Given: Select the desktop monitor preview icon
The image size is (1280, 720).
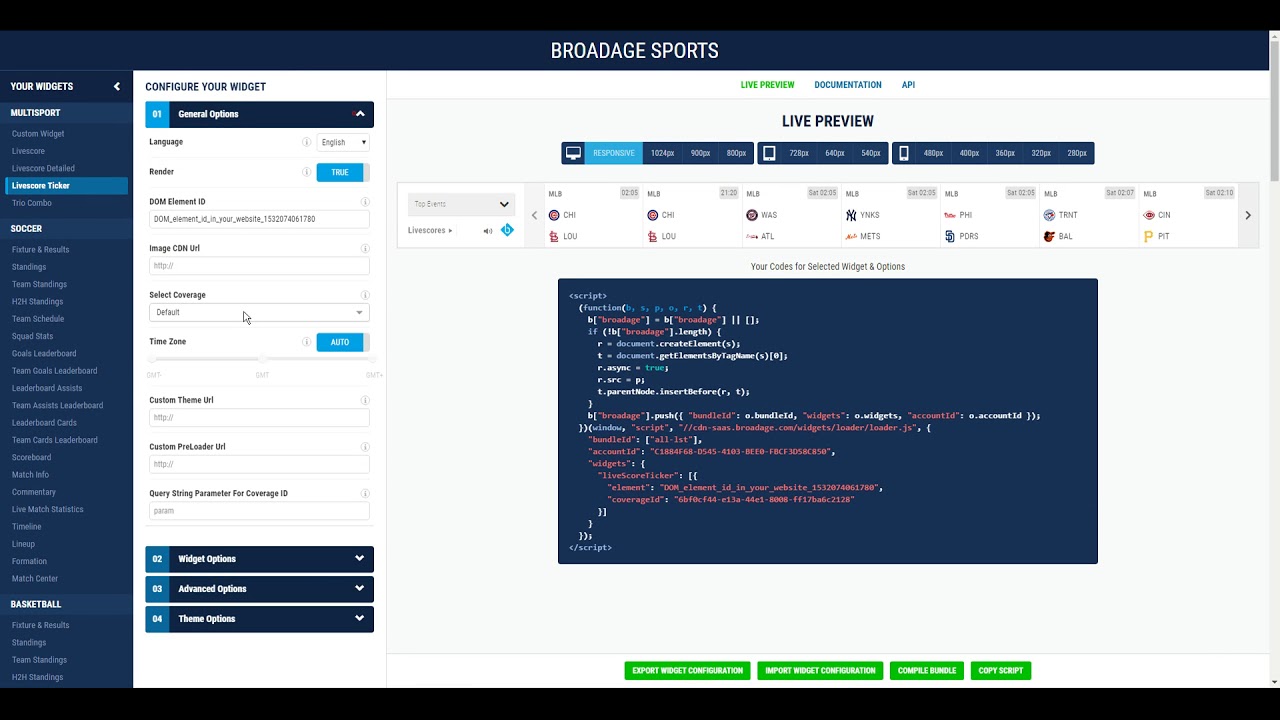Looking at the screenshot, I should coord(573,153).
